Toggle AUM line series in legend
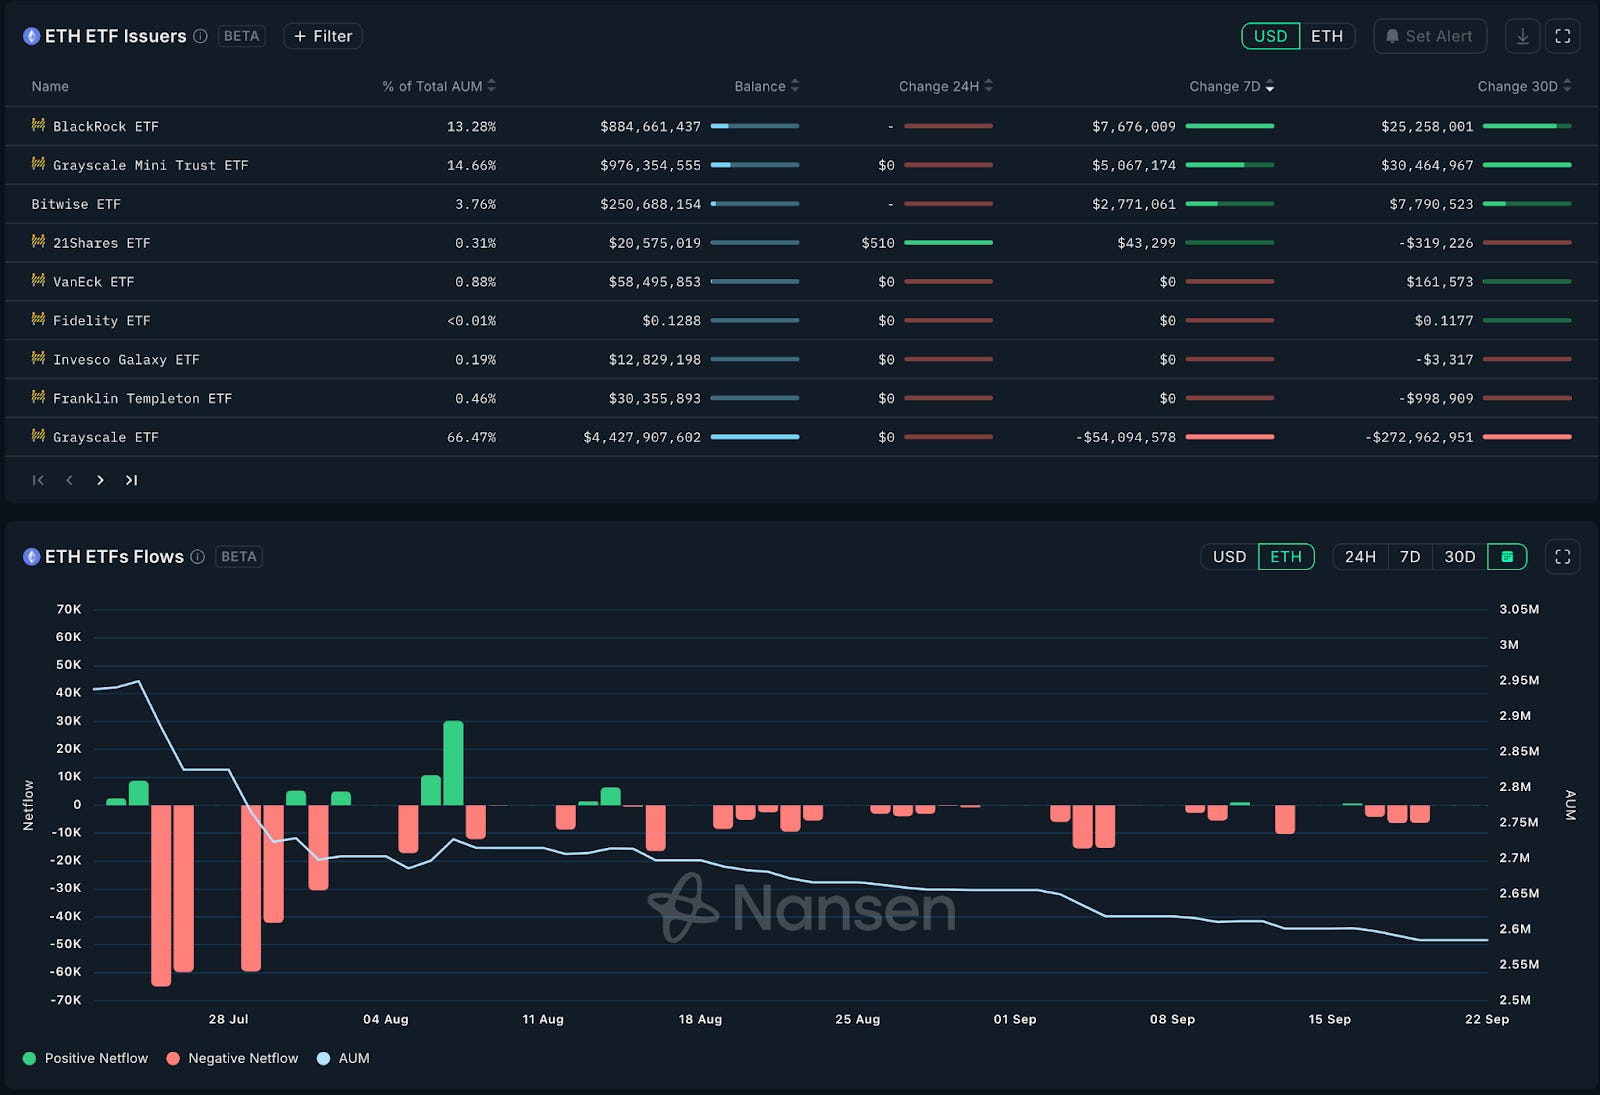 [343, 1058]
